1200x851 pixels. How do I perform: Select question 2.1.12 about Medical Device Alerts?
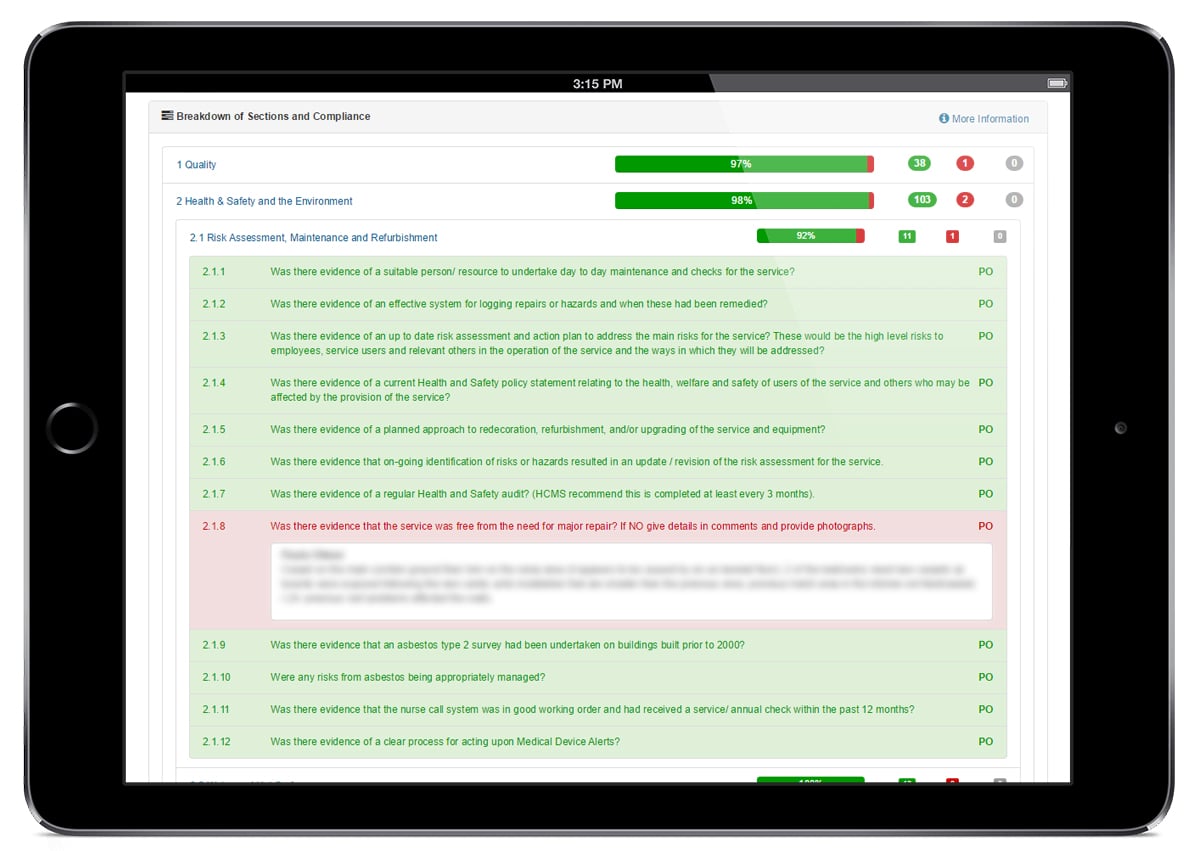tap(445, 742)
